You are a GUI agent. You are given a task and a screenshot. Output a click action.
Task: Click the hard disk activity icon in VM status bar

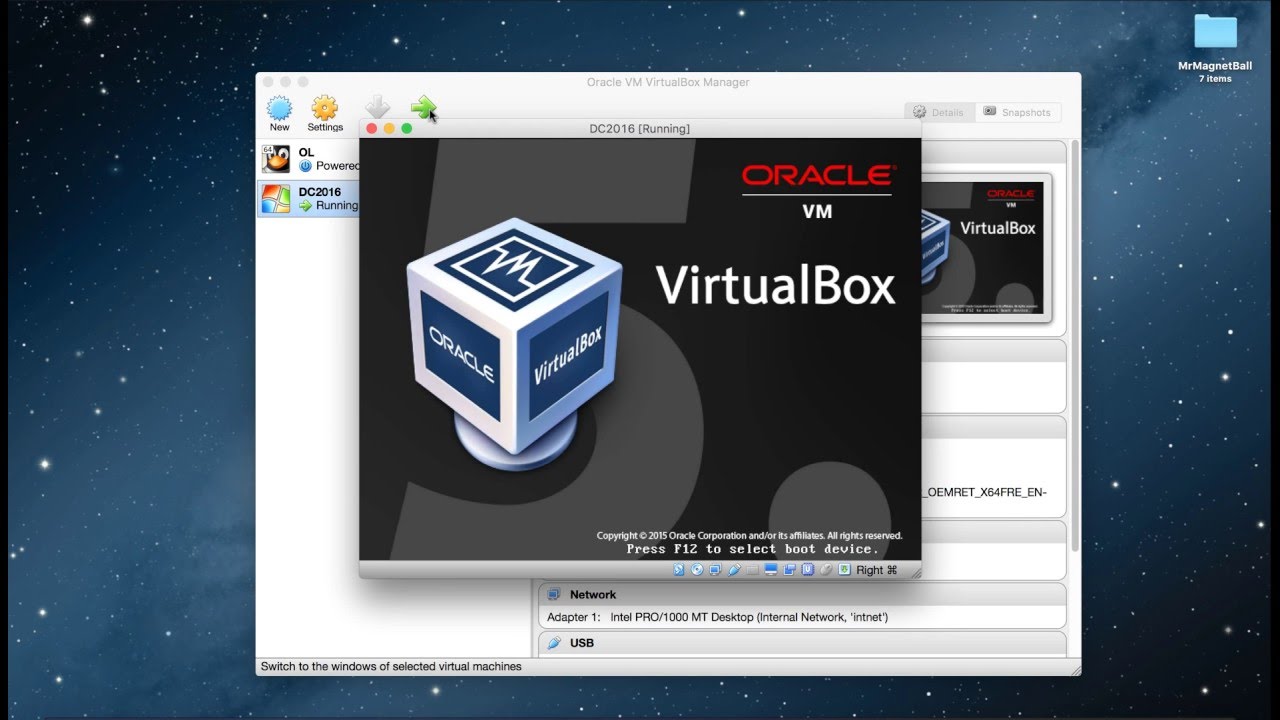679,570
